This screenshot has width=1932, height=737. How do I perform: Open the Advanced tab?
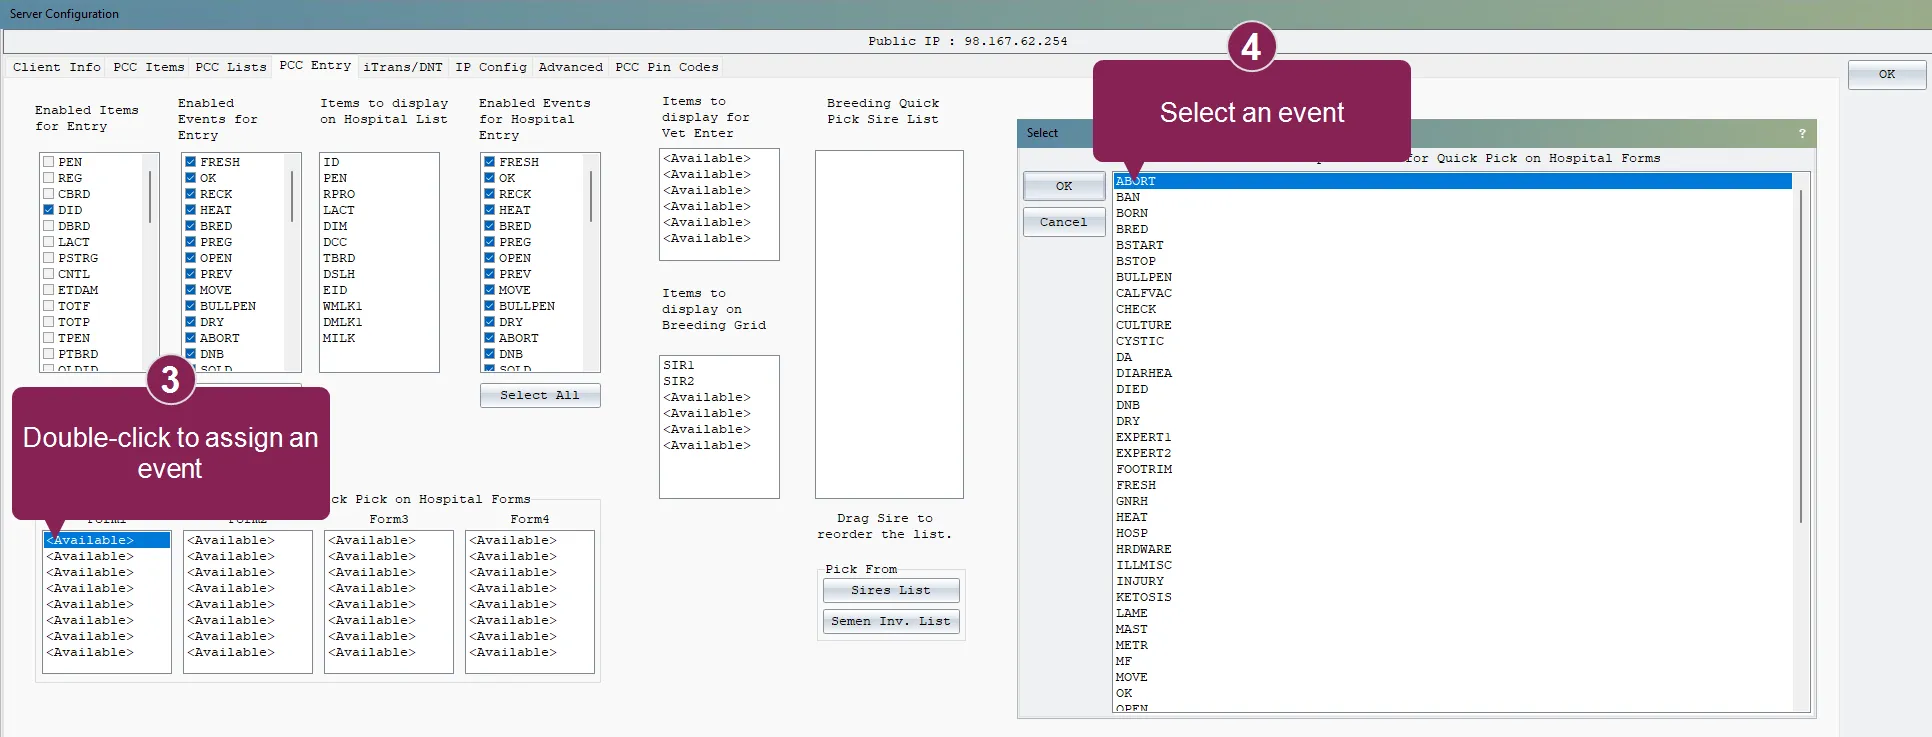pyautogui.click(x=571, y=67)
